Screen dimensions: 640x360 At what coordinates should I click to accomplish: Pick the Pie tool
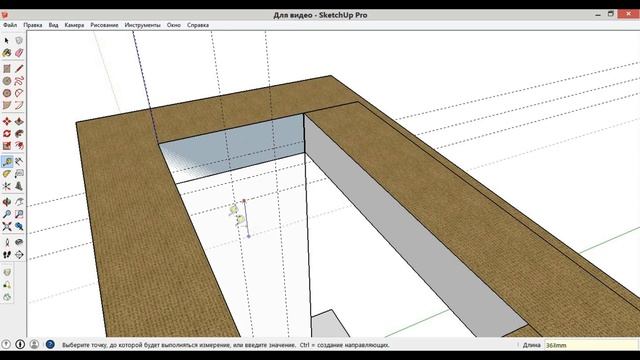pos(7,105)
